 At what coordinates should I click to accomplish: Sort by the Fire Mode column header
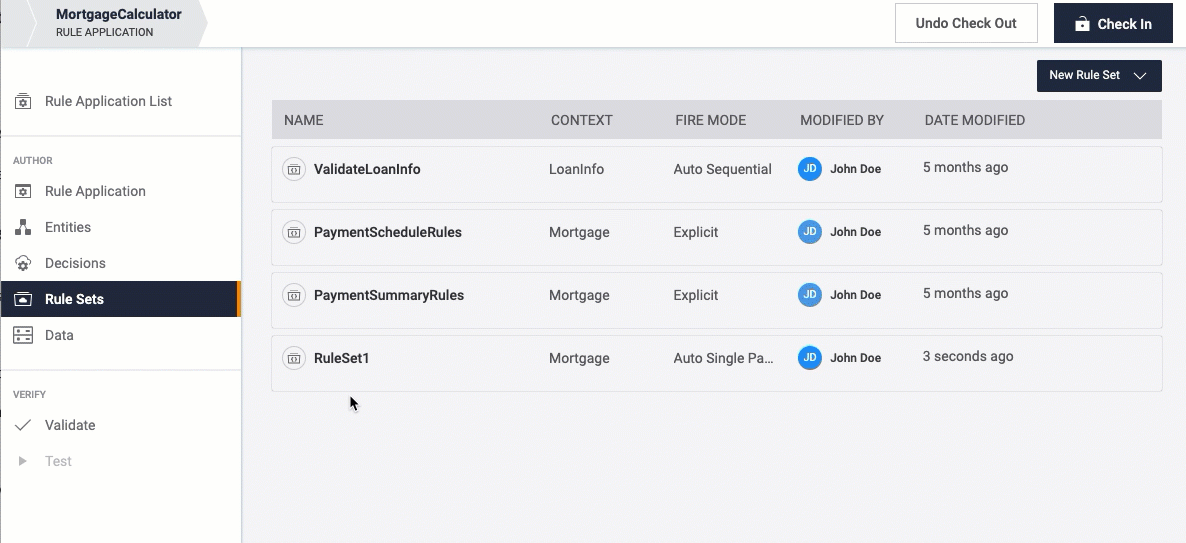click(710, 120)
